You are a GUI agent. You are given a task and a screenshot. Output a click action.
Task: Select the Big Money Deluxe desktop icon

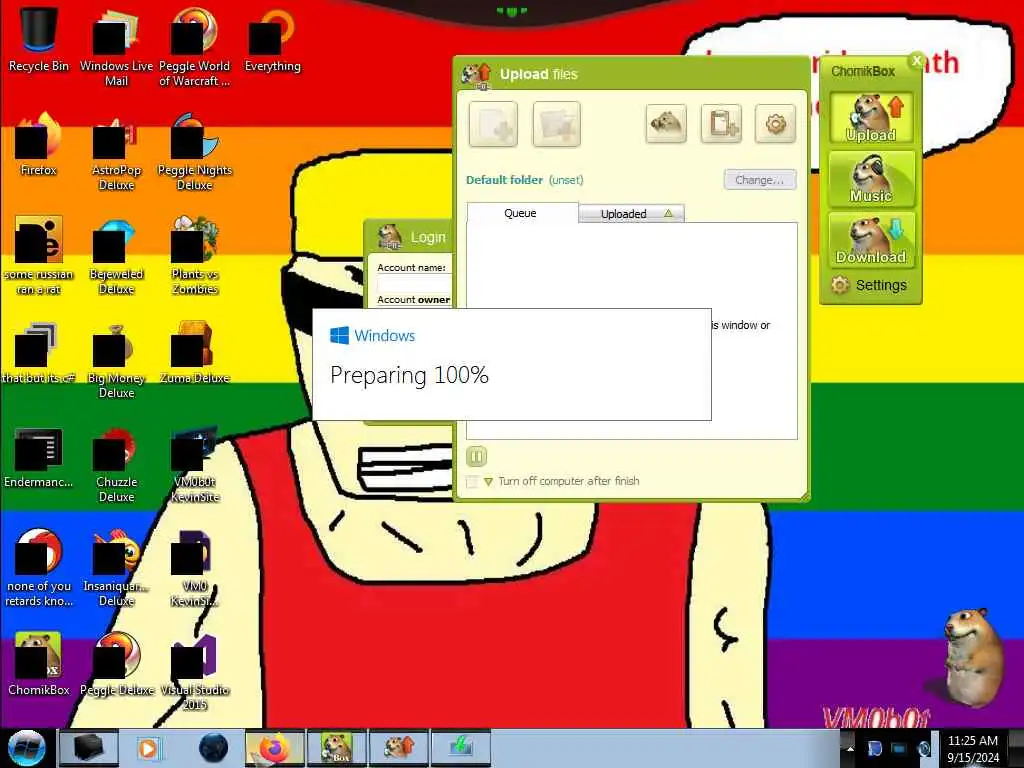click(116, 359)
